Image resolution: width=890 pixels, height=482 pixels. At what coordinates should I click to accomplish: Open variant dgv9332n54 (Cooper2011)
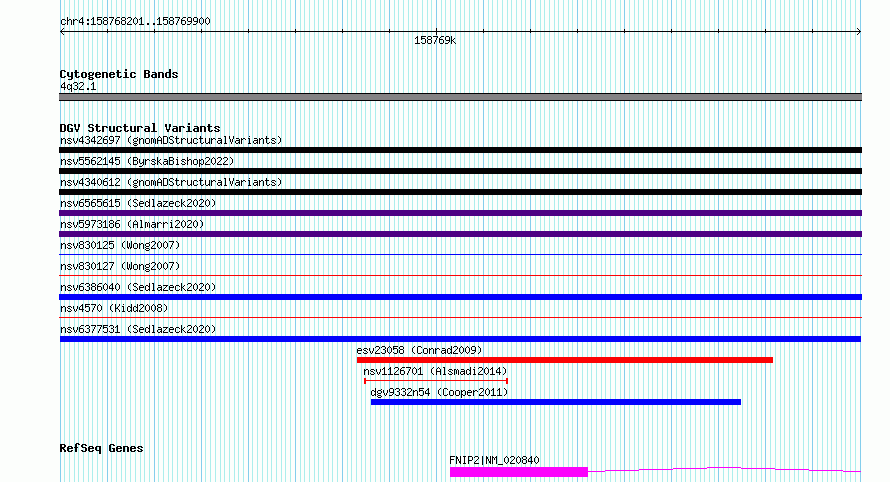[x=439, y=392]
